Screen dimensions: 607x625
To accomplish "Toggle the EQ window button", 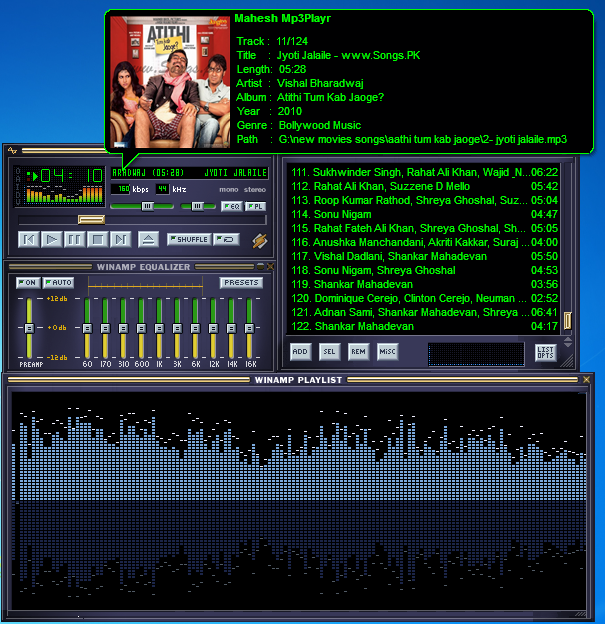I will pyautogui.click(x=232, y=206).
